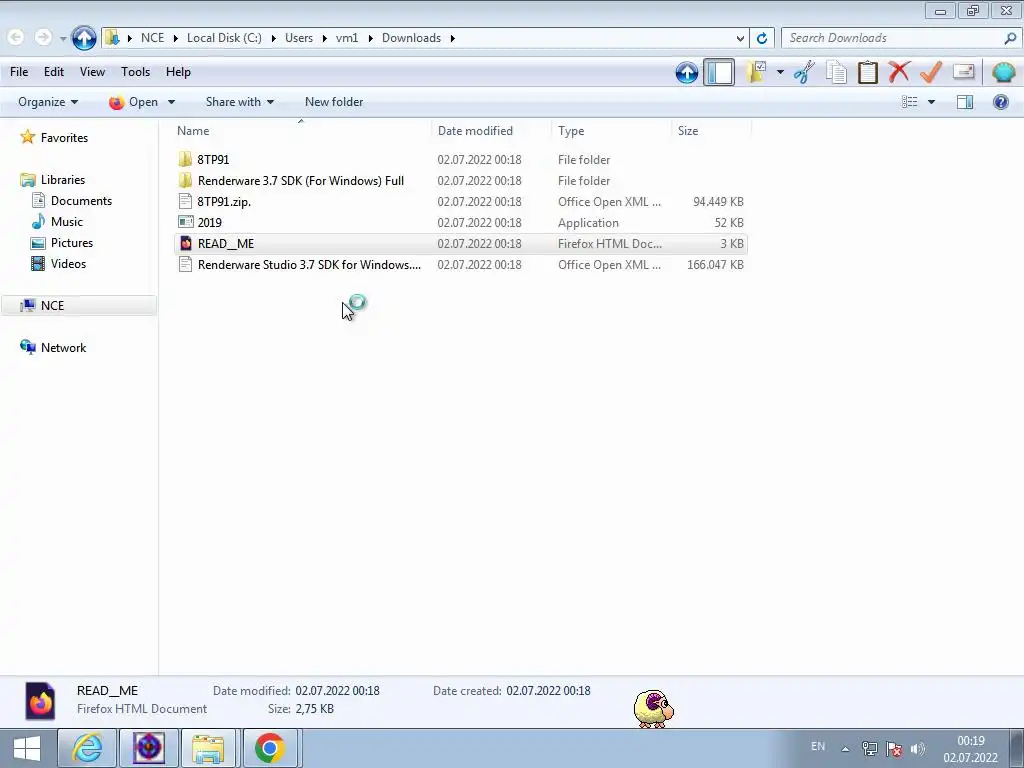Click vm1 in the address breadcrumb
The width and height of the screenshot is (1024, 768).
(x=347, y=38)
